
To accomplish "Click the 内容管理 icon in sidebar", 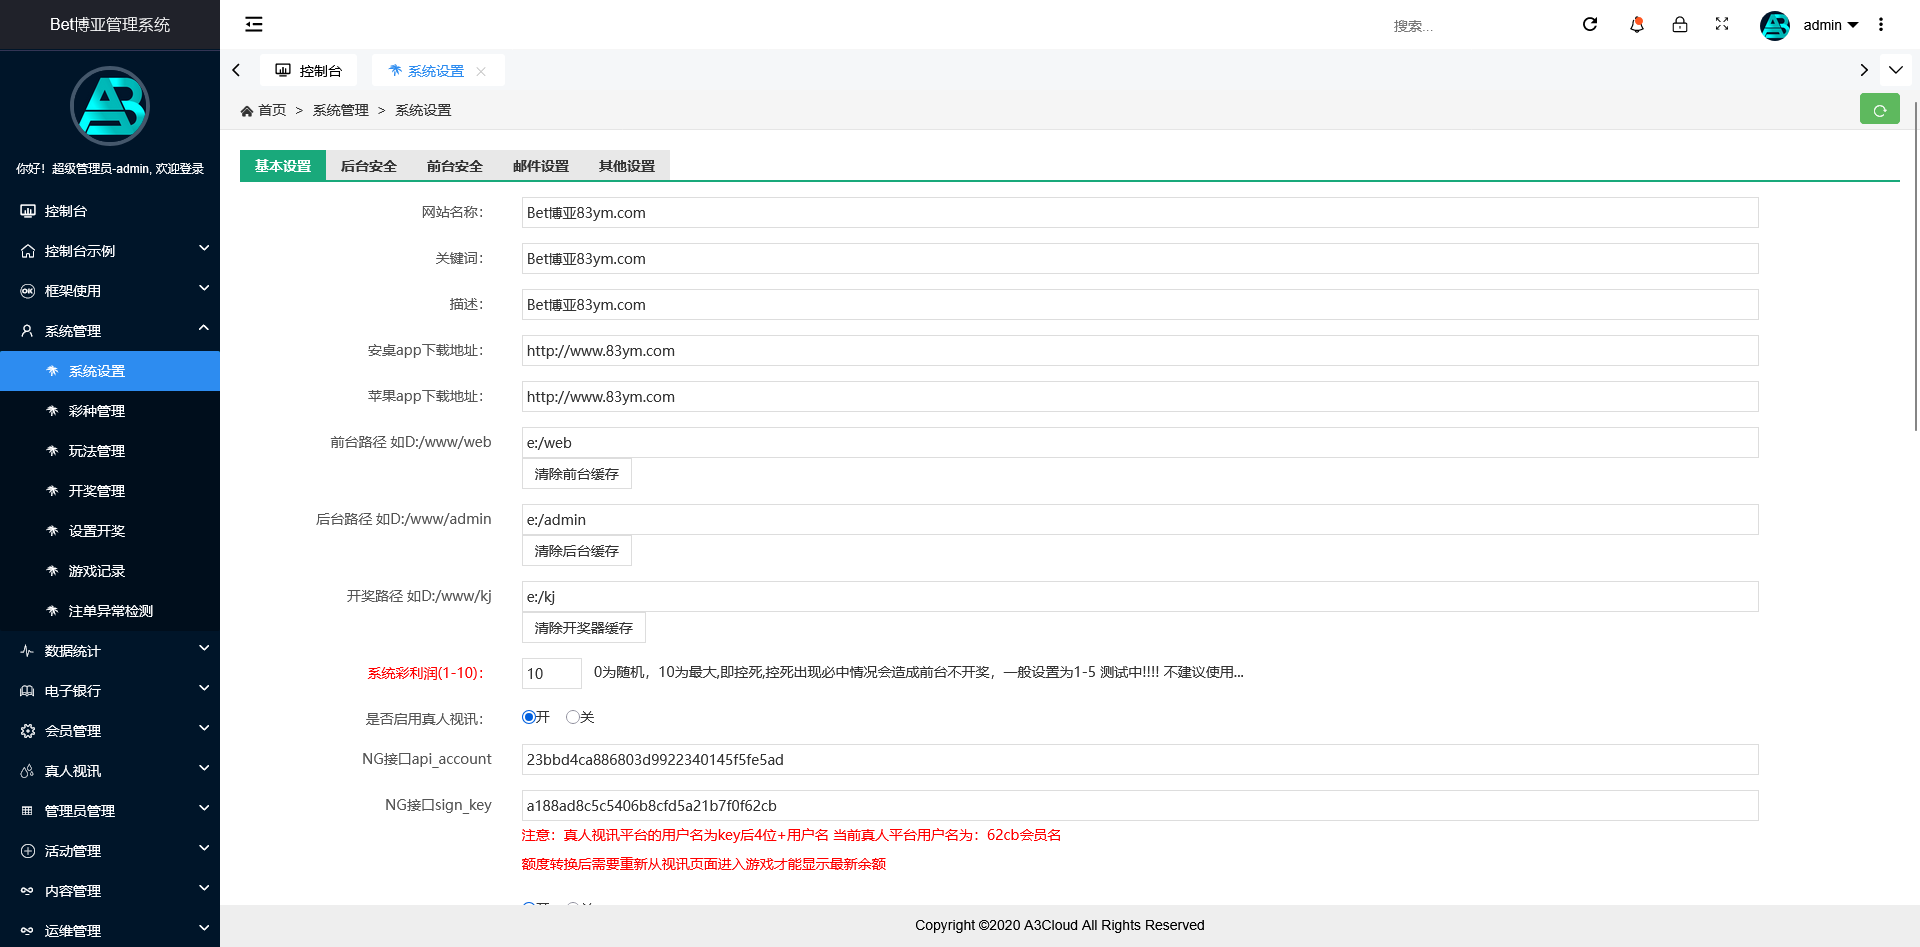I will (x=28, y=891).
